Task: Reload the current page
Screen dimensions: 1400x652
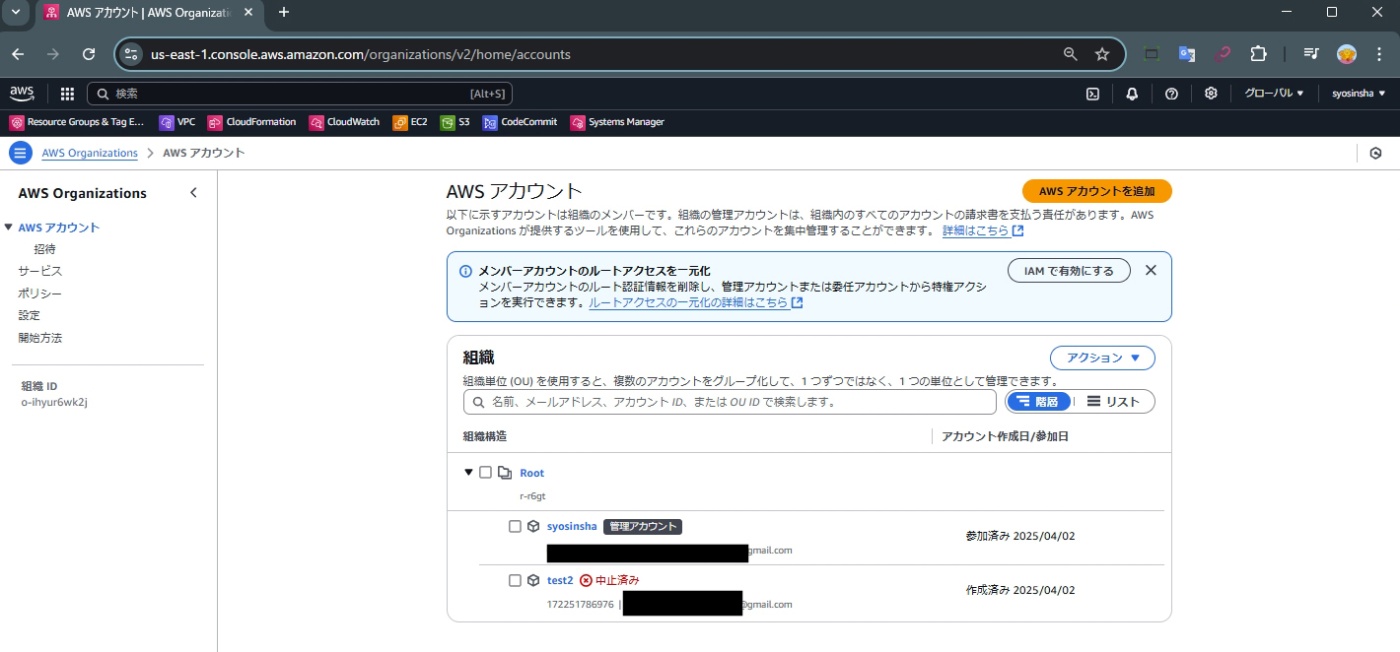Action: click(89, 54)
